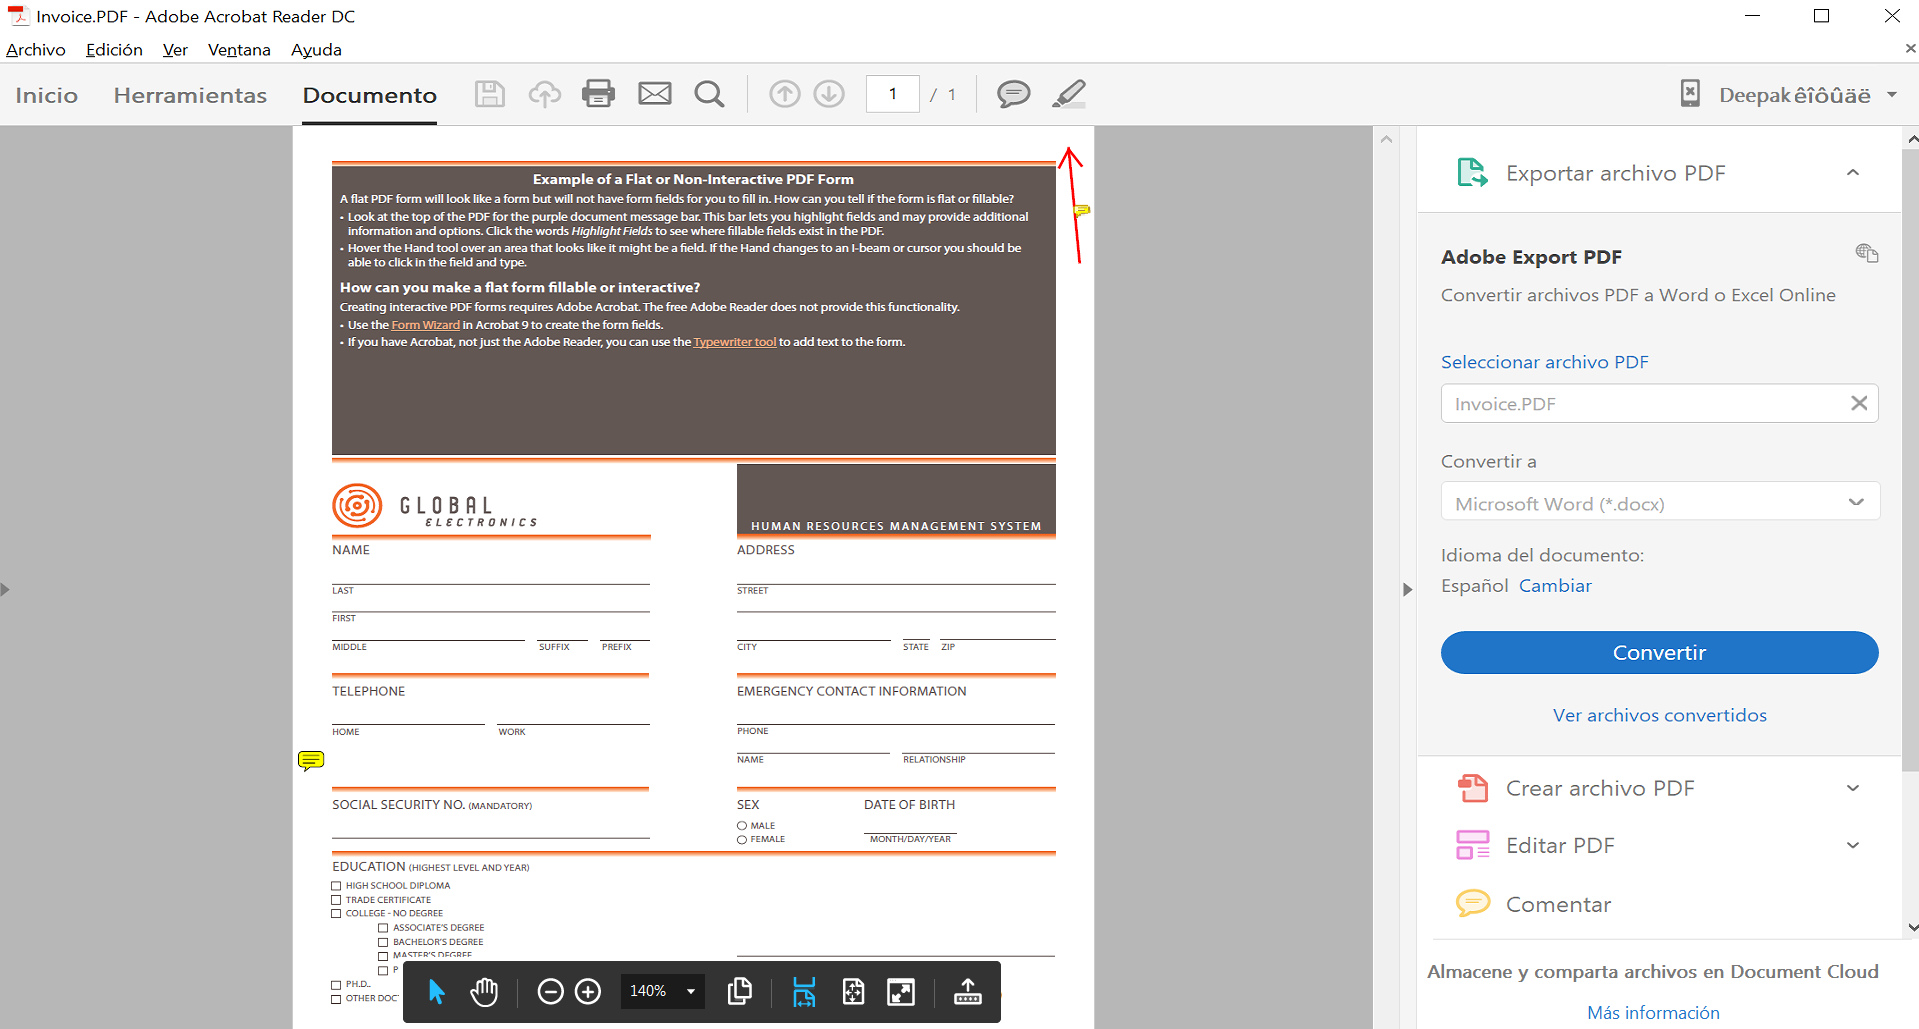Open the search magnifier tool
Screen dimensions: 1919x1029
click(x=709, y=94)
